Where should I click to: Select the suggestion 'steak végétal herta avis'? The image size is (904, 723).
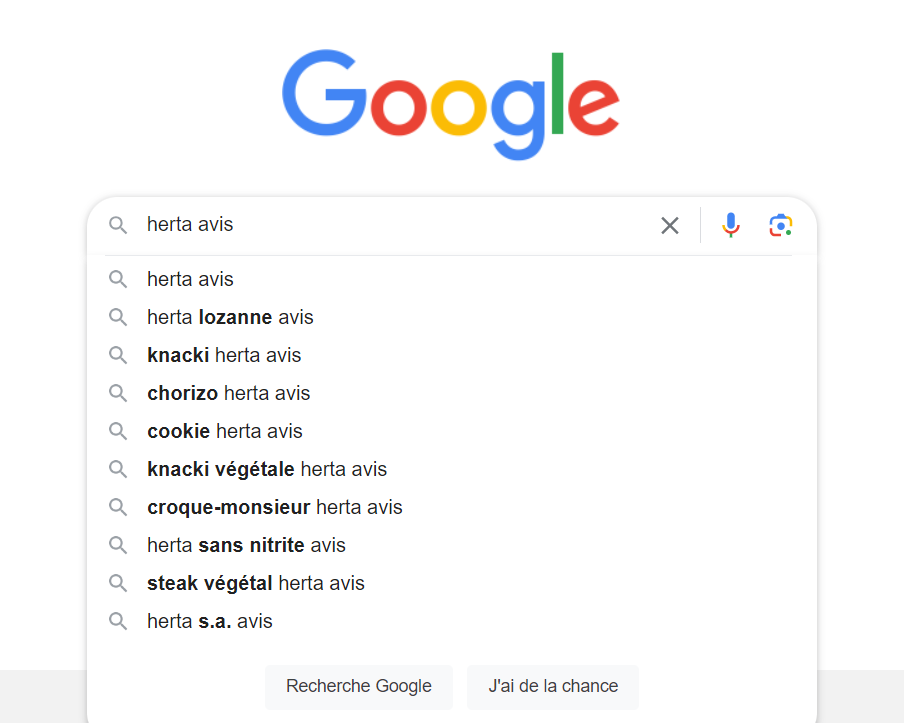point(256,583)
